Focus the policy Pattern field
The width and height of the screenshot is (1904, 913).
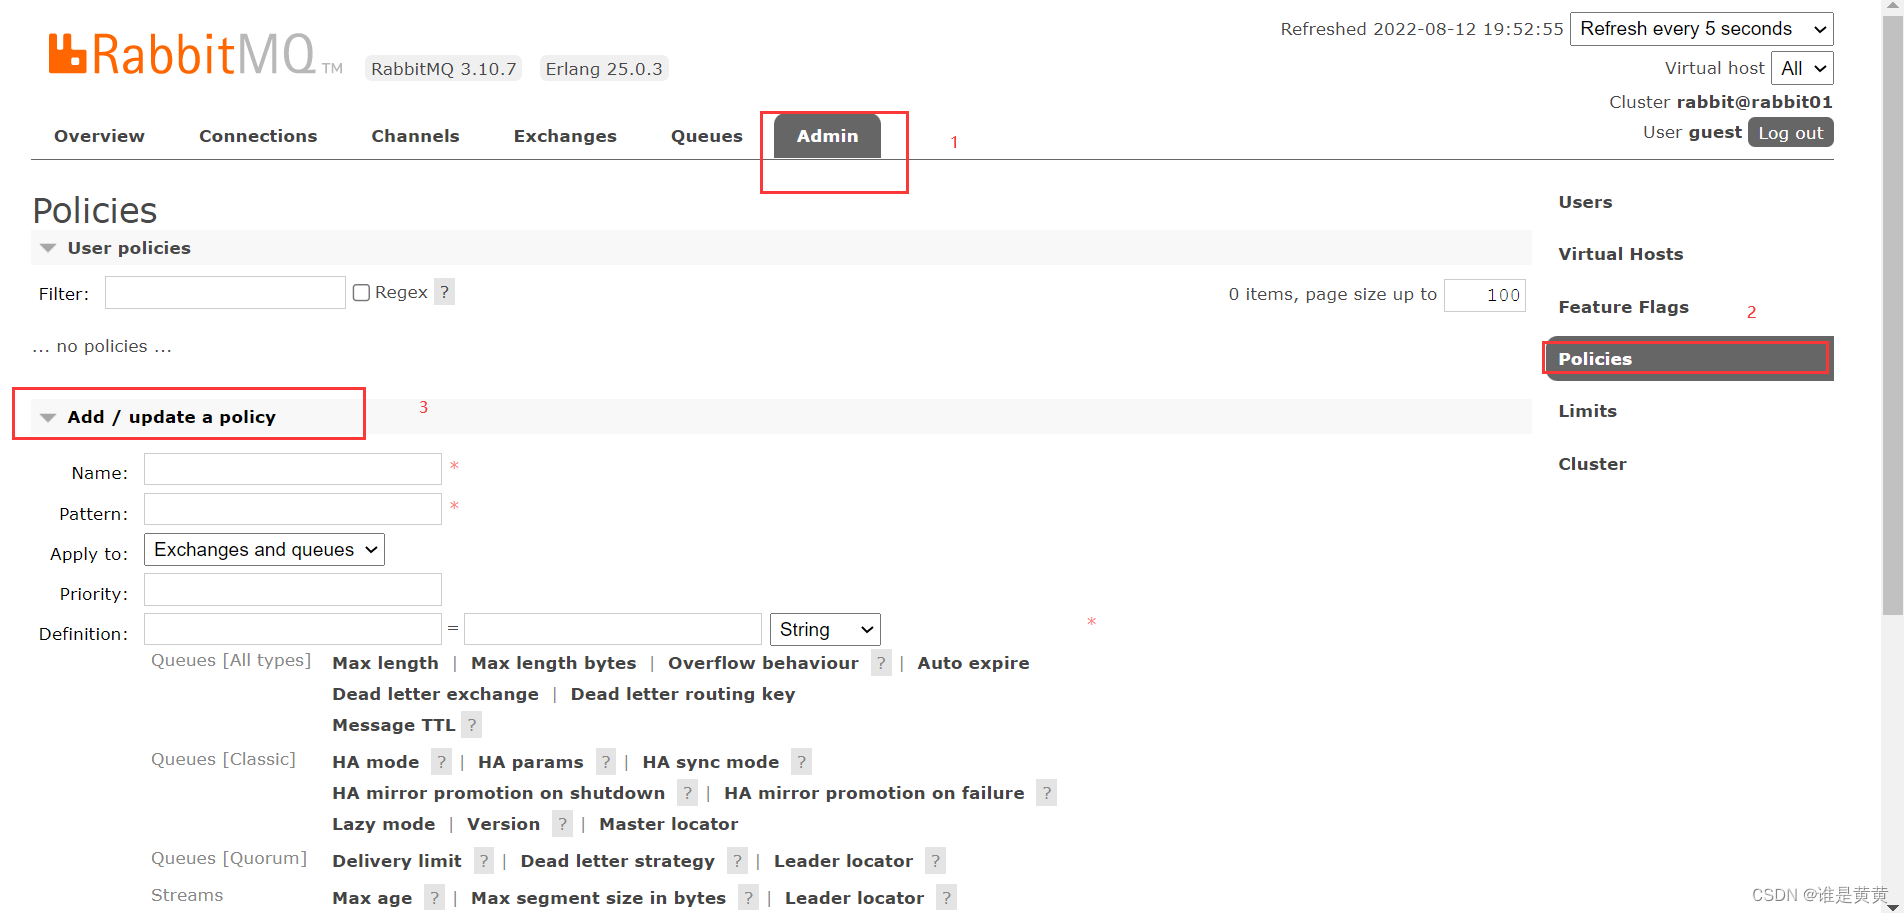click(293, 509)
